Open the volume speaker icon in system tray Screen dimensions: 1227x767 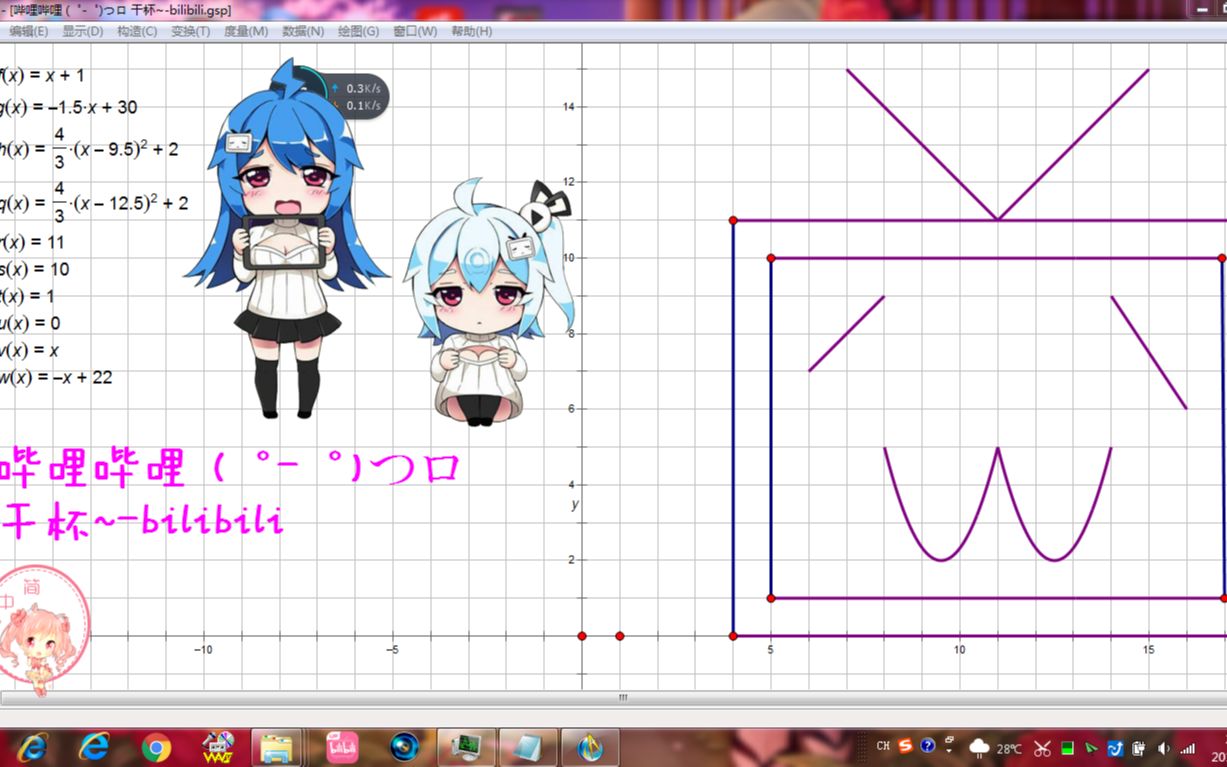pyautogui.click(x=1163, y=749)
